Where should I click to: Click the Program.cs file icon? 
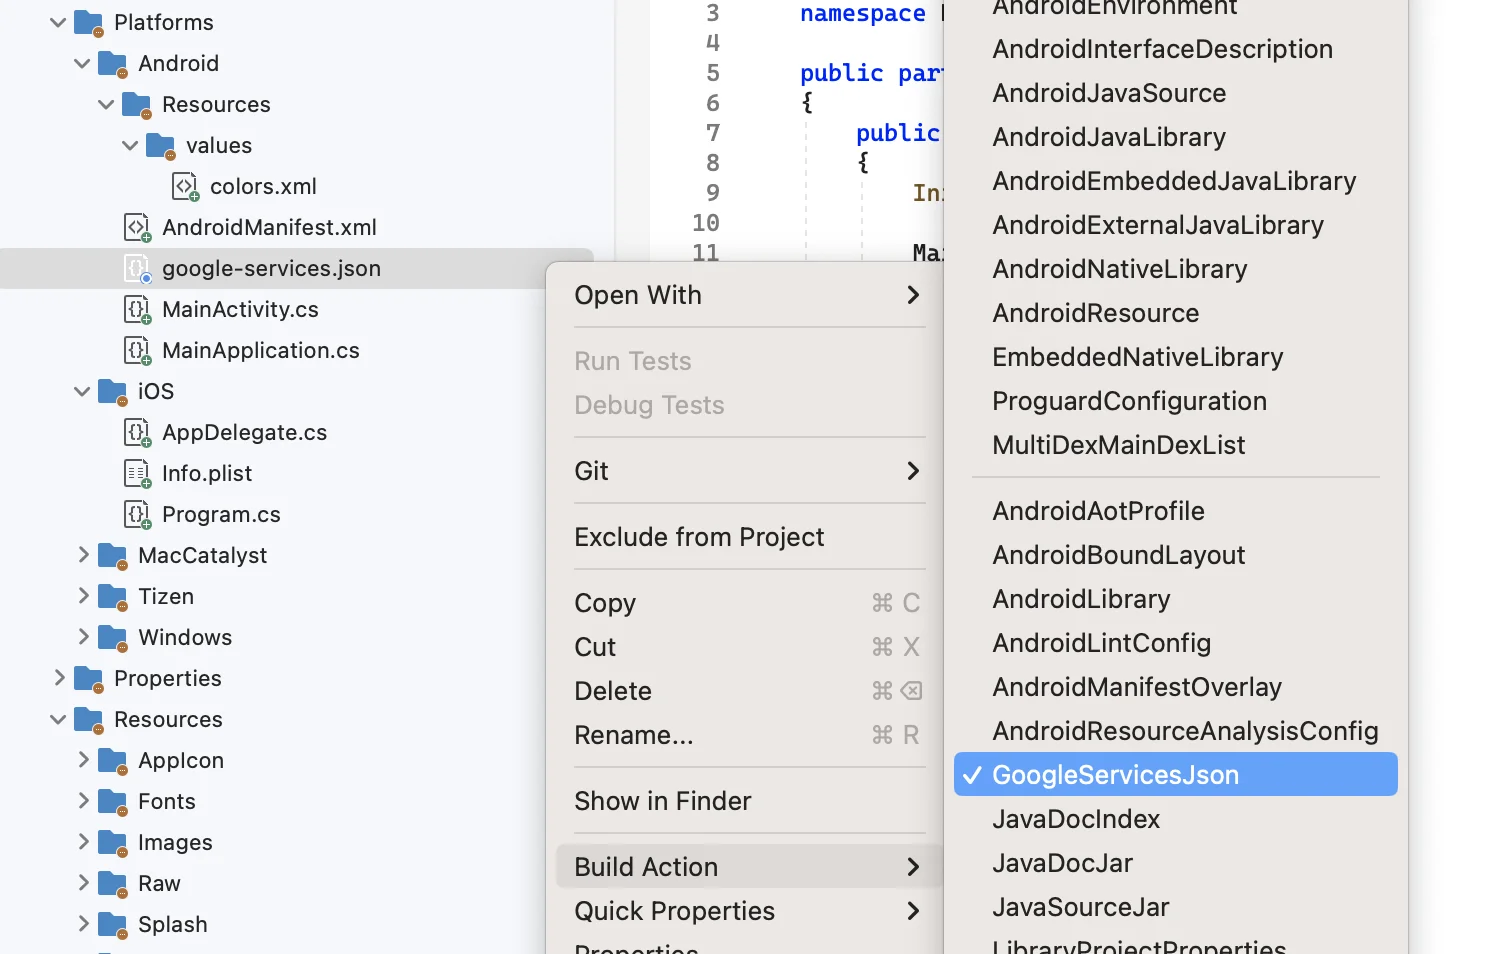point(137,515)
